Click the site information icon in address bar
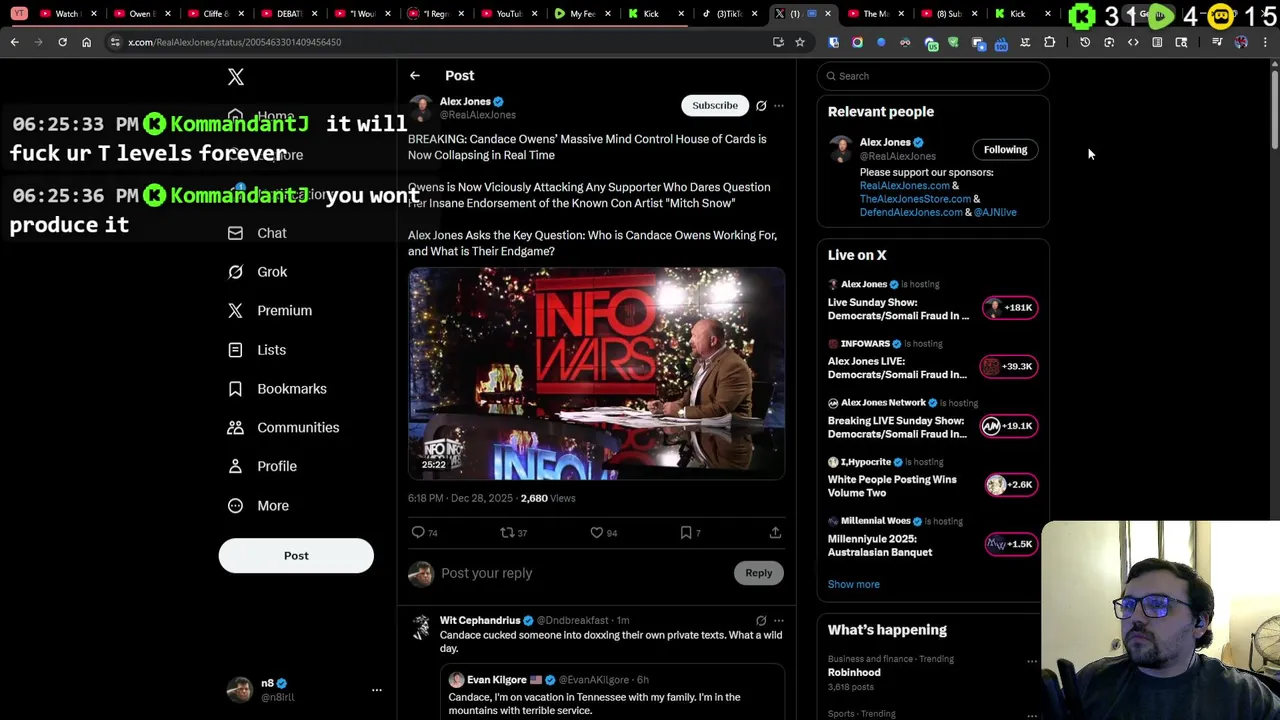 pyautogui.click(x=115, y=42)
